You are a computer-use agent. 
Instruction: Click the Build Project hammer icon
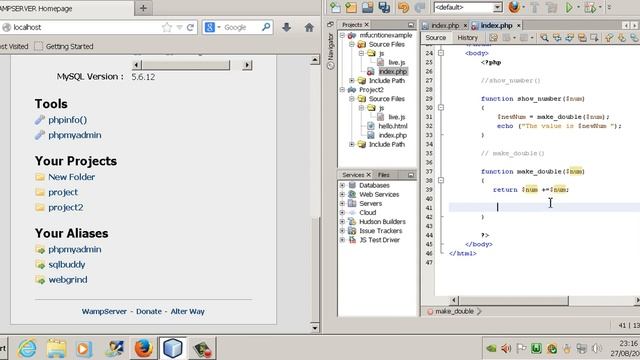coord(535,7)
